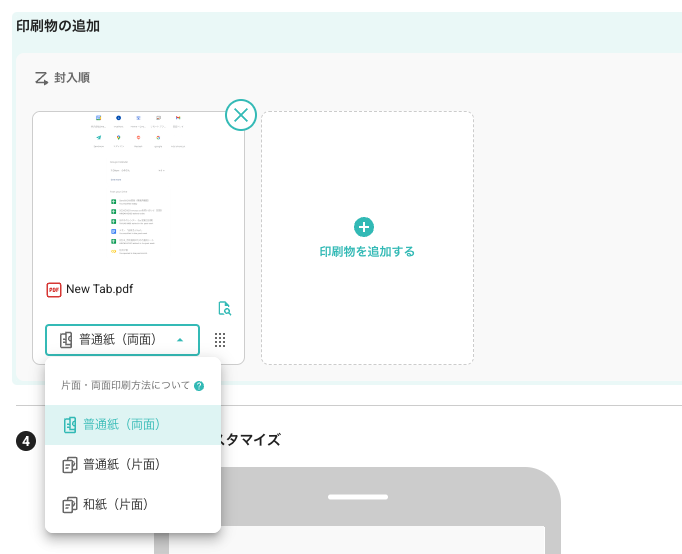Screen dimensions: 682x554
Task: Click the plus icon to add print item
Action: 364,227
